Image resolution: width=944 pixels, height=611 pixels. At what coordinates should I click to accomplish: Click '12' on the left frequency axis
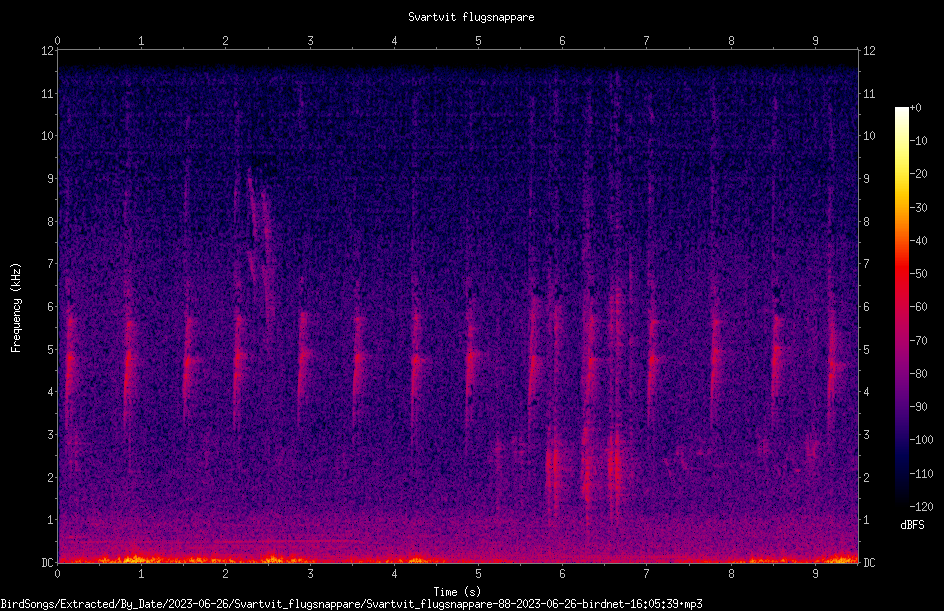(47, 51)
